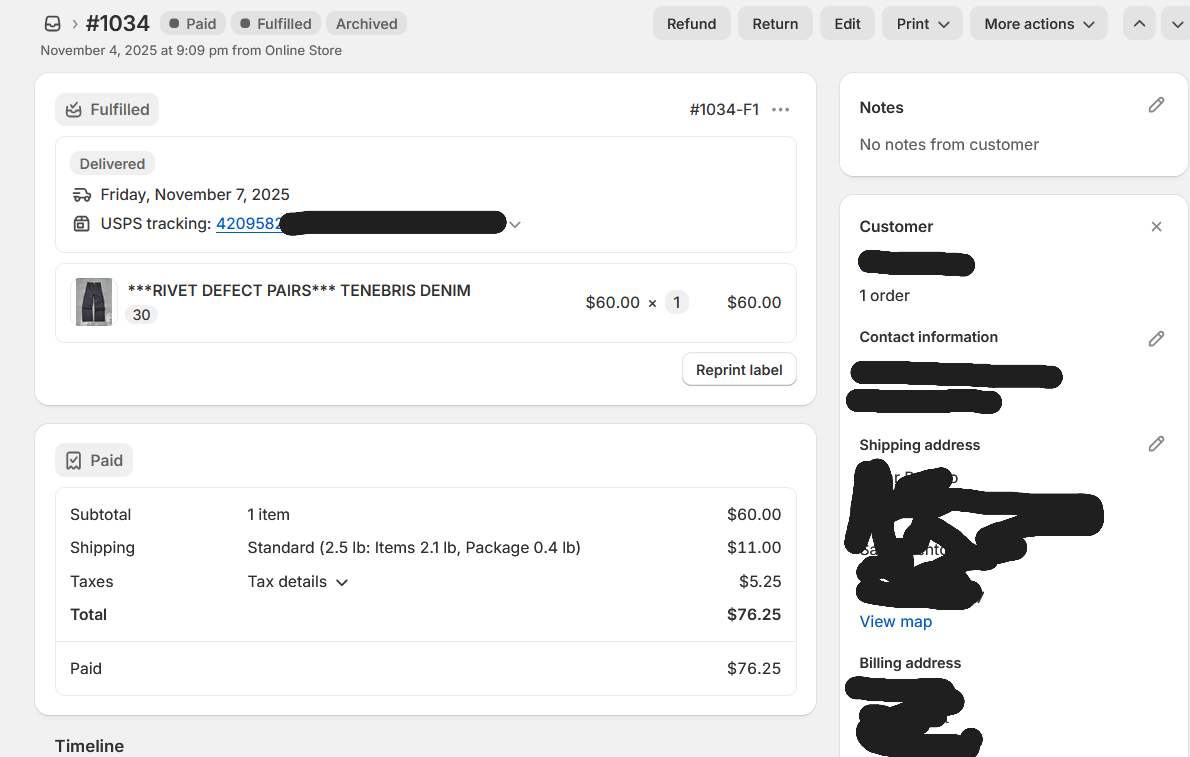Open the Rivet Defect Pairs Tenebris Denim item
Image resolution: width=1190 pixels, height=757 pixels.
point(299,291)
